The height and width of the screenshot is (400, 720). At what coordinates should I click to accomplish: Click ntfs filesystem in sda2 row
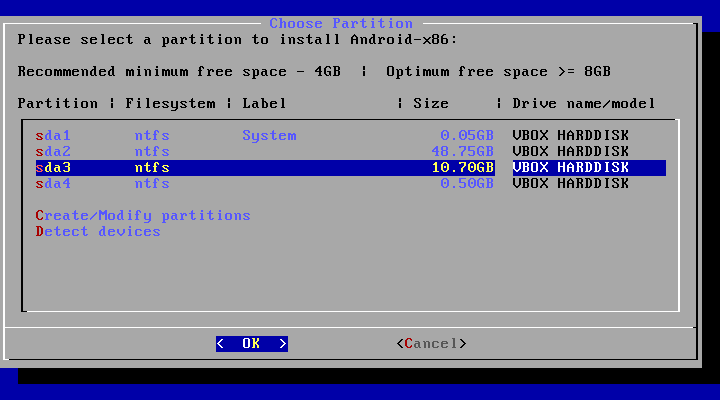[x=152, y=152]
